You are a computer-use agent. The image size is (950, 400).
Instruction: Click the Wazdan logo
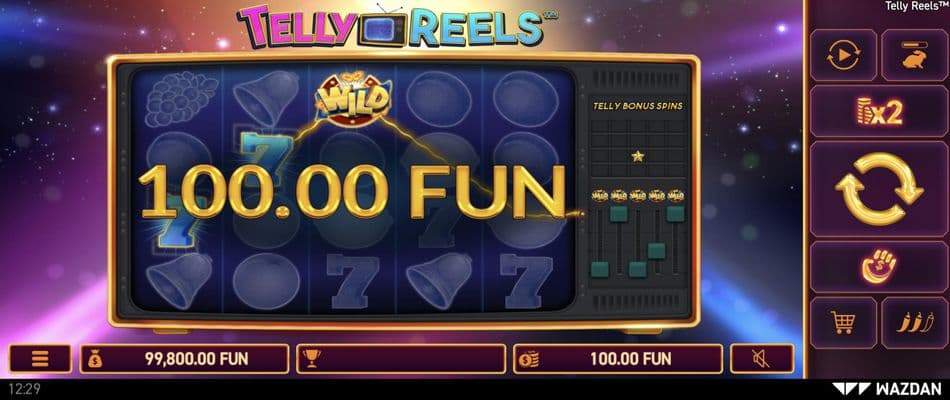click(x=888, y=388)
